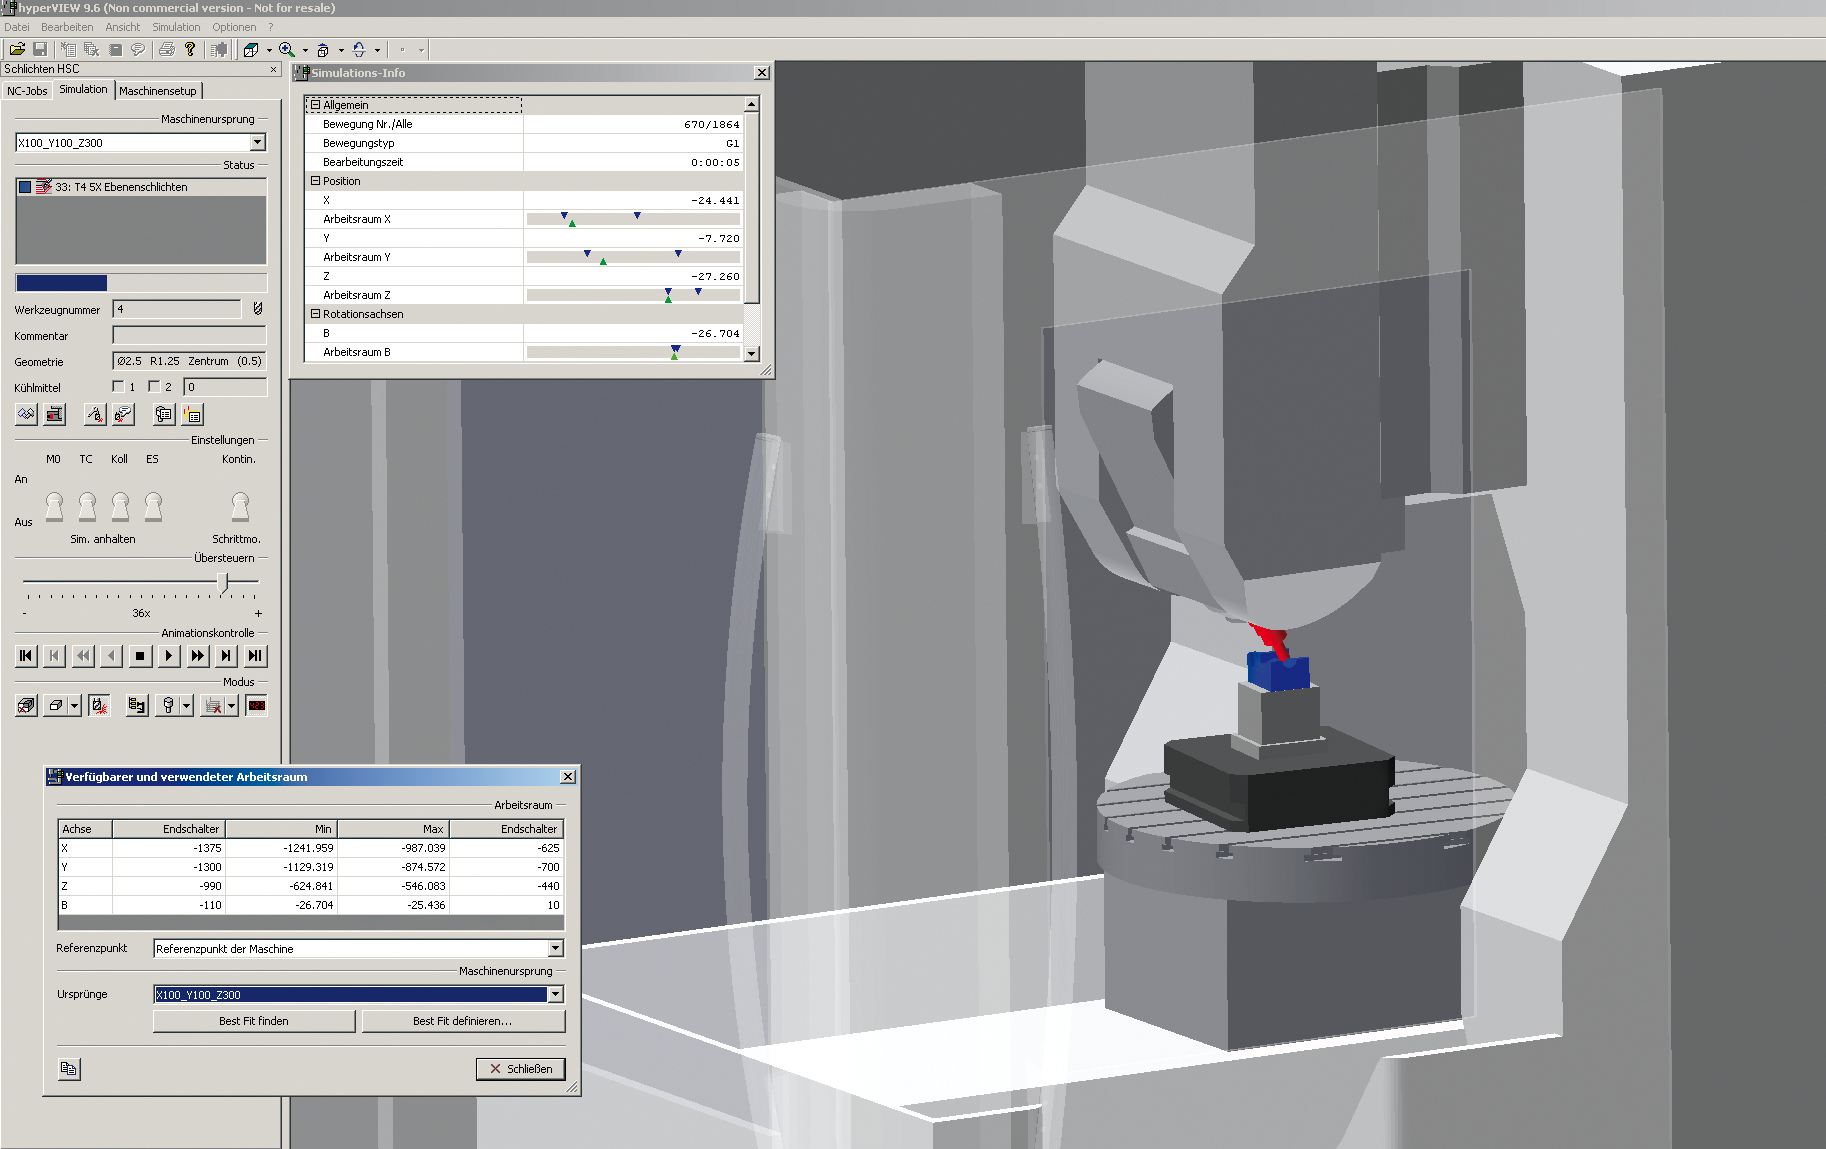Toggle the ES switch
The image size is (1826, 1149).
[153, 506]
